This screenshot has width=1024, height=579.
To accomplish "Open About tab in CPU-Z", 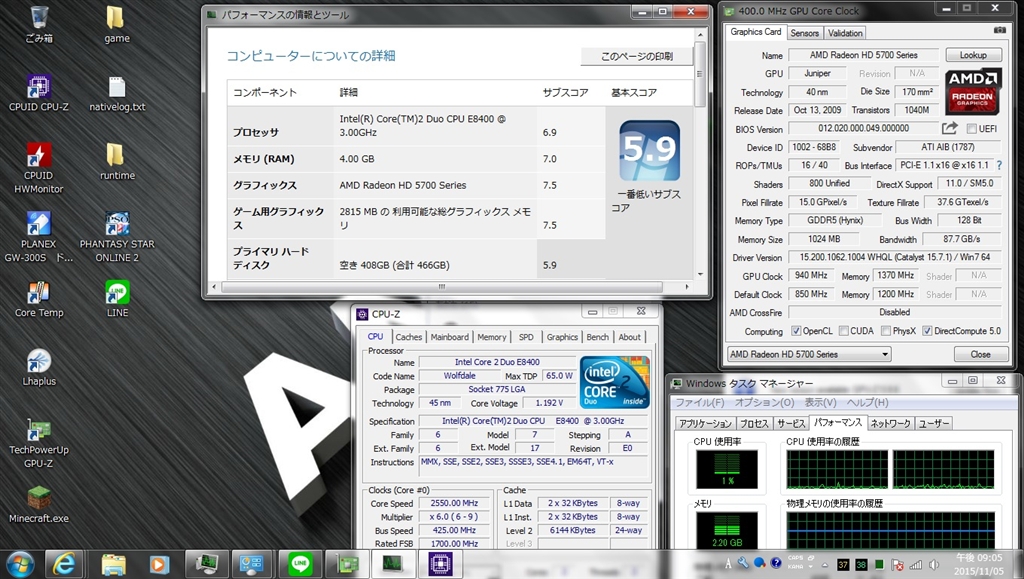I will coord(630,337).
